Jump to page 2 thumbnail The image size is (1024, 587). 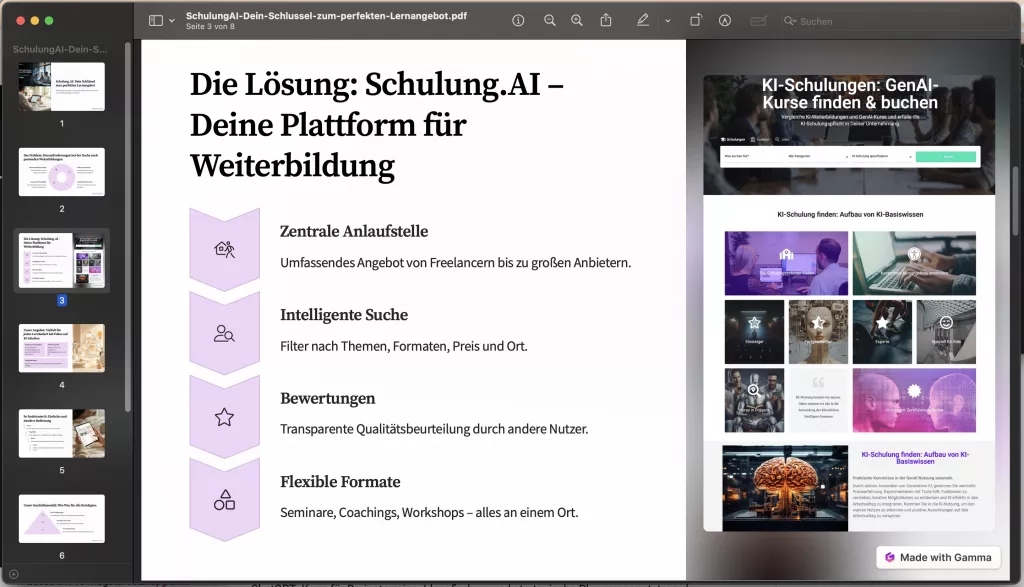[61, 172]
